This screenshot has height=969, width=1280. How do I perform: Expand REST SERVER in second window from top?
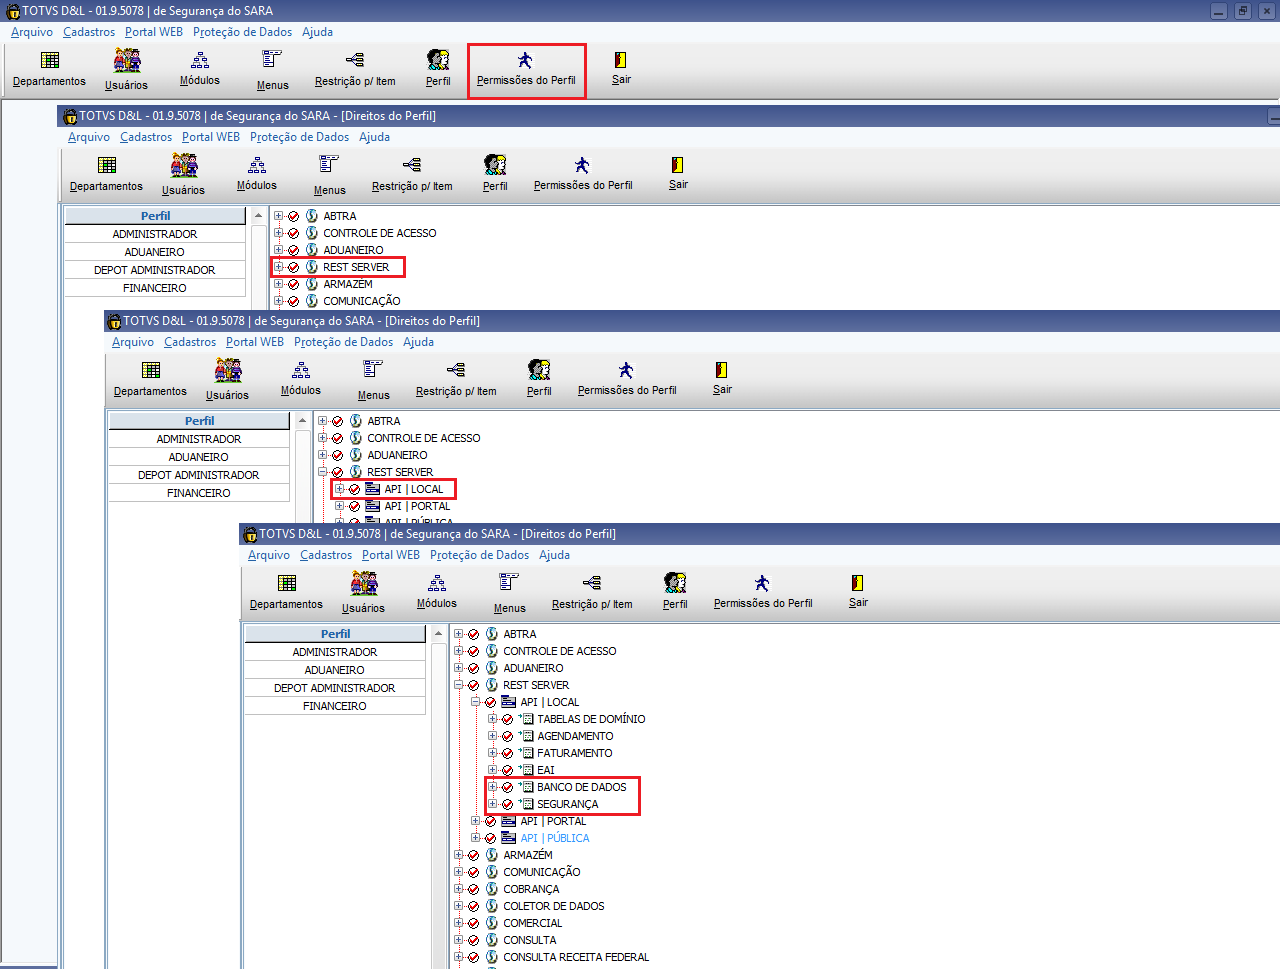pyautogui.click(x=279, y=267)
